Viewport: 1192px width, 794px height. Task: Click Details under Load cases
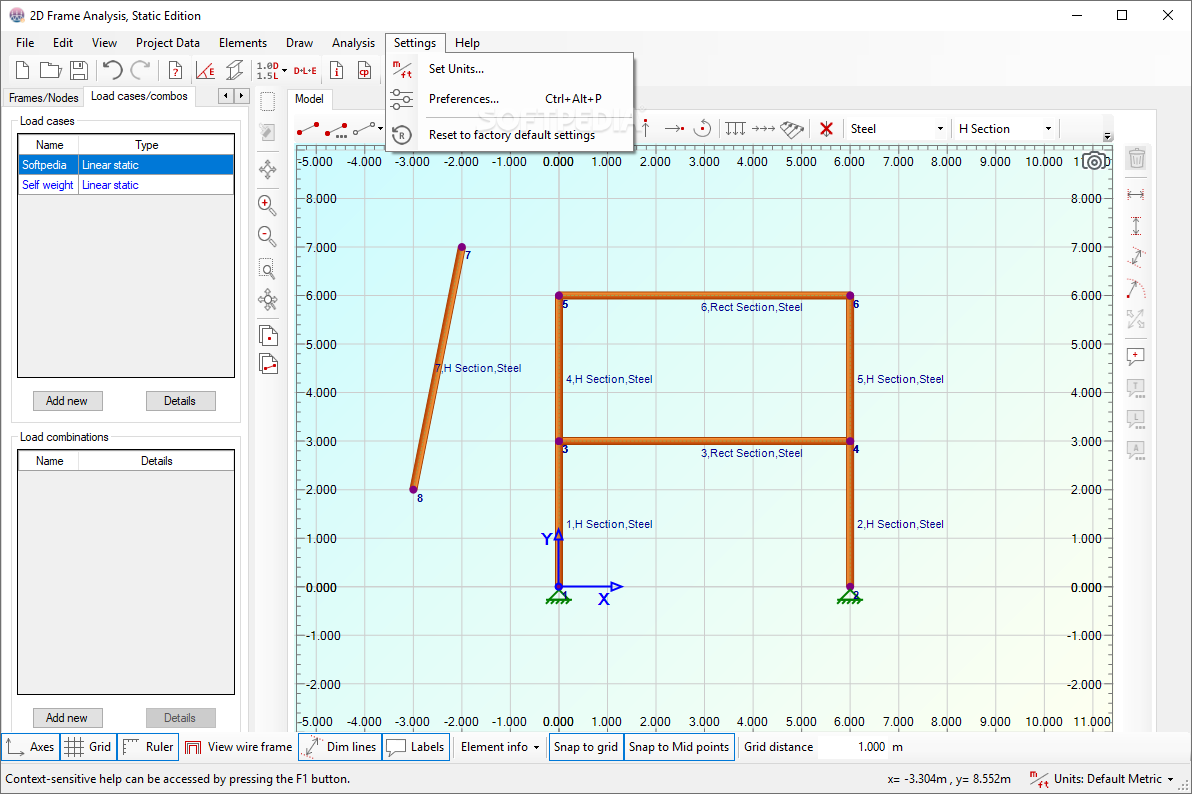(x=180, y=401)
